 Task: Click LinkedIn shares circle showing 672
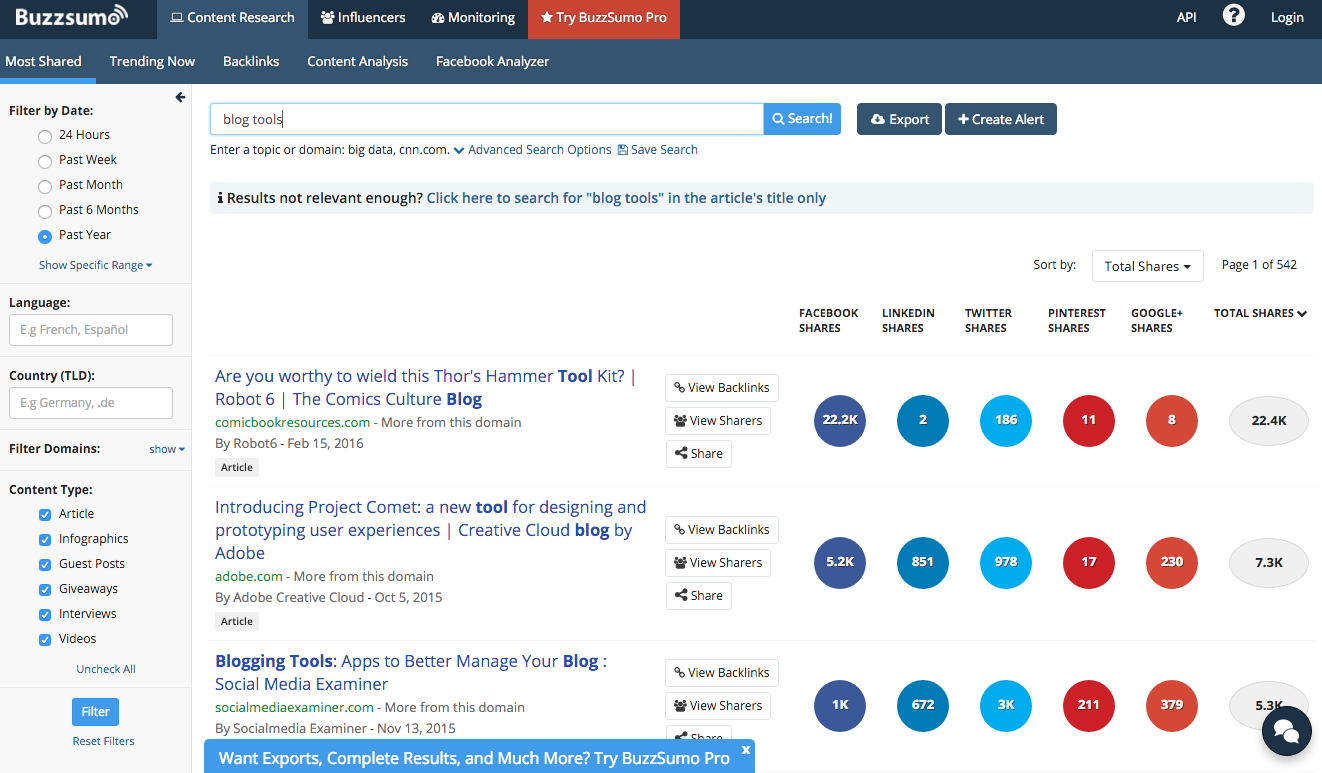pos(923,705)
